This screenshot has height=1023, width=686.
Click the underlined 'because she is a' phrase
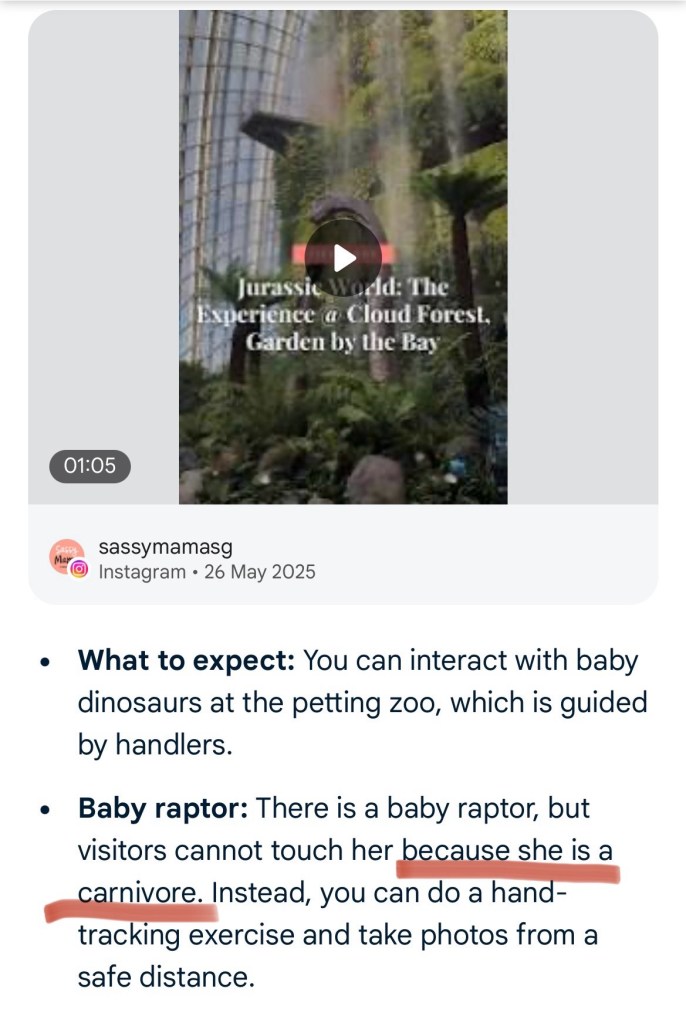pyautogui.click(x=507, y=852)
